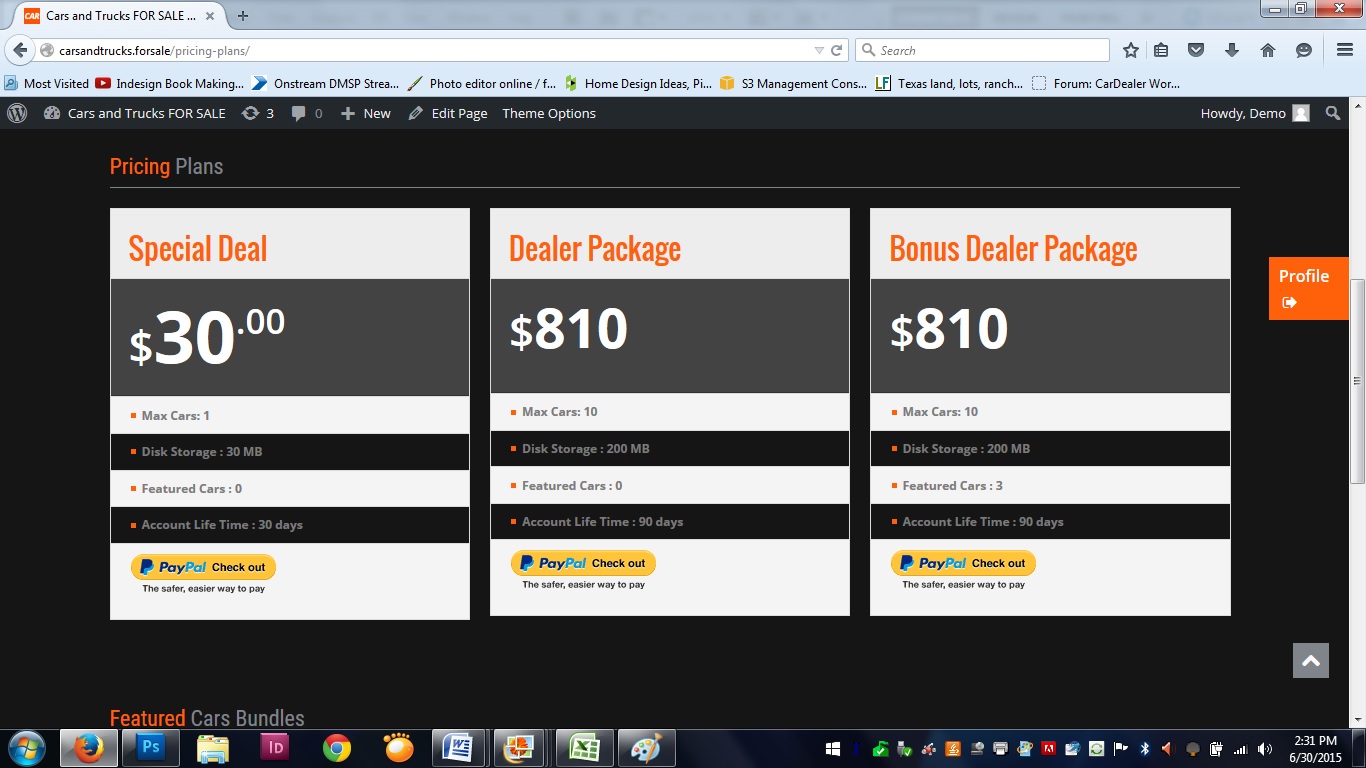Viewport: 1366px width, 768px height.
Task: Reload the page with the refresh icon
Action: (x=836, y=50)
